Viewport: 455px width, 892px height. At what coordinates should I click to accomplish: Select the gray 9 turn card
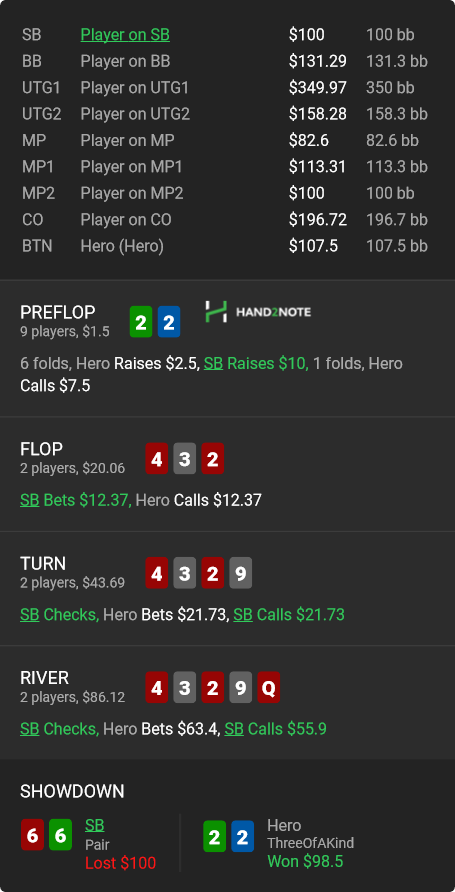241,573
